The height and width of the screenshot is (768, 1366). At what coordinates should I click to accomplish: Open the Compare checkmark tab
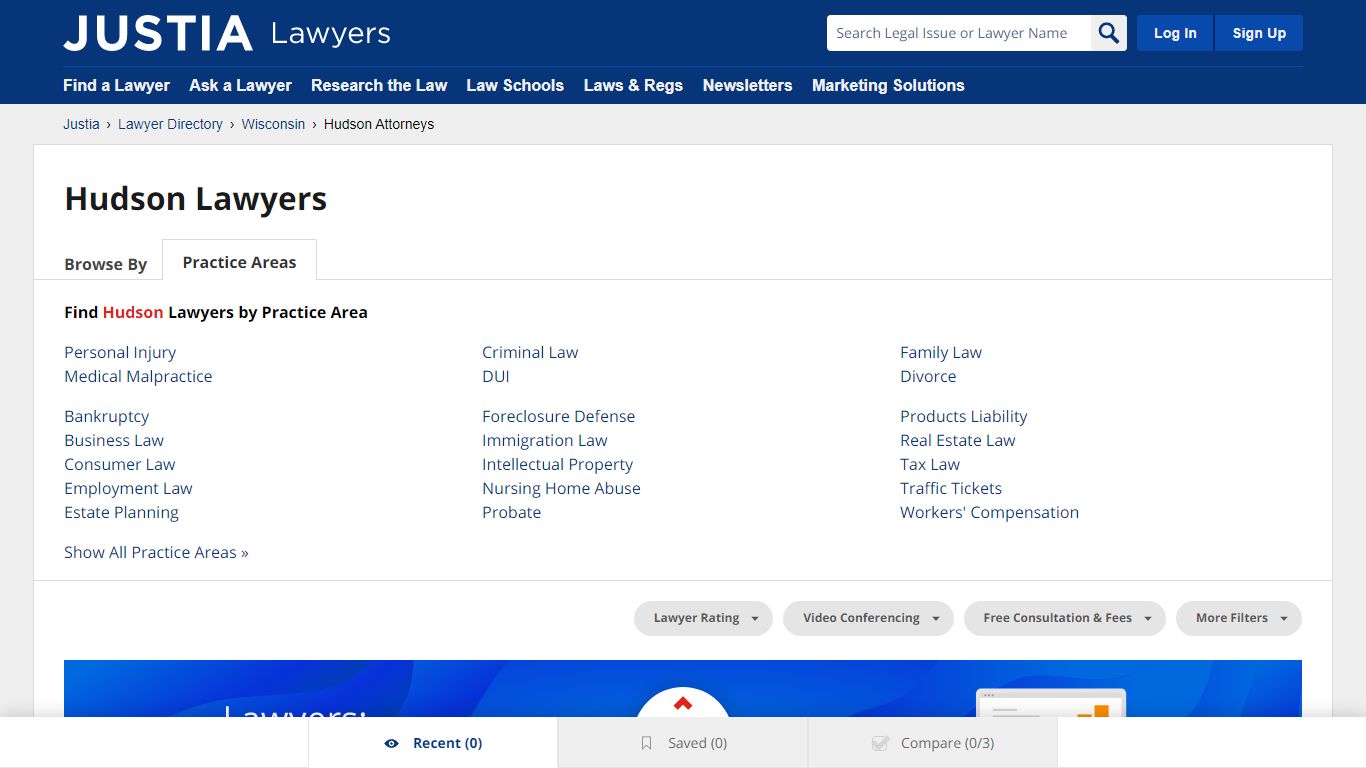coord(933,743)
